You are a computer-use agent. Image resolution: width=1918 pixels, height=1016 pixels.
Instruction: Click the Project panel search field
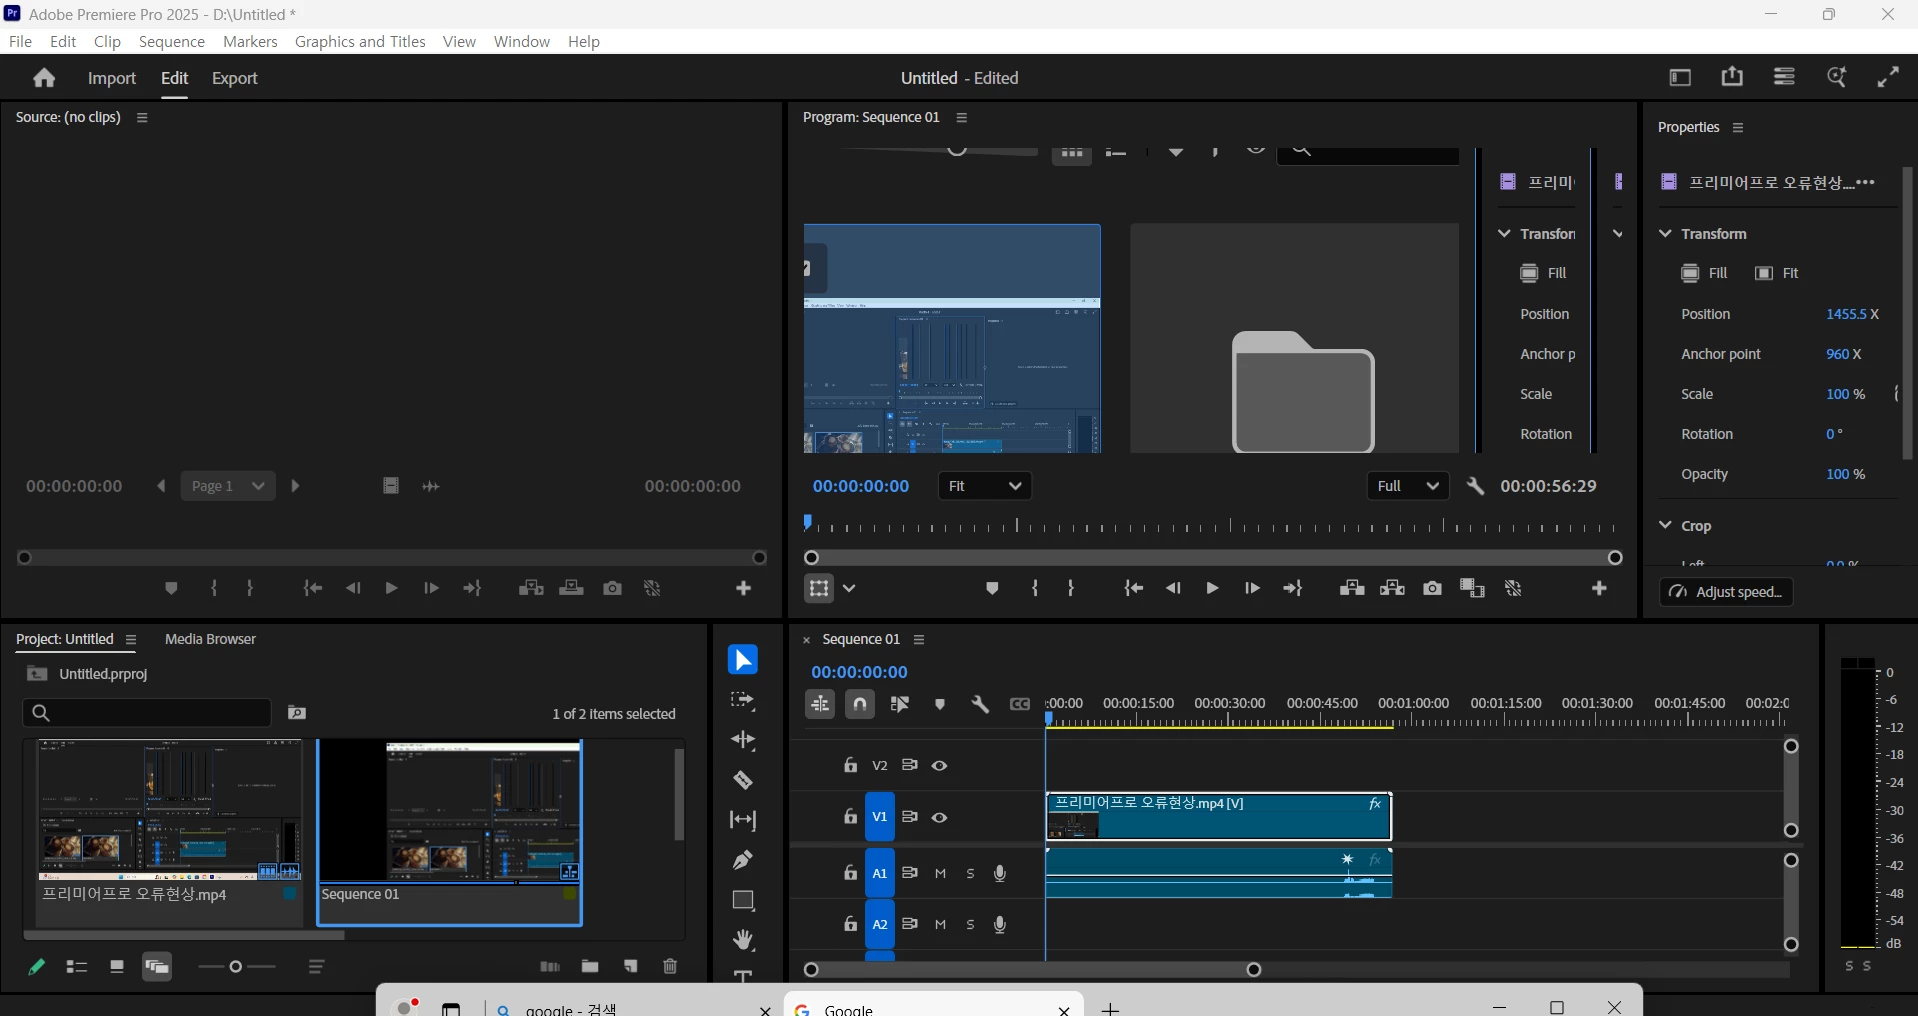pyautogui.click(x=147, y=713)
